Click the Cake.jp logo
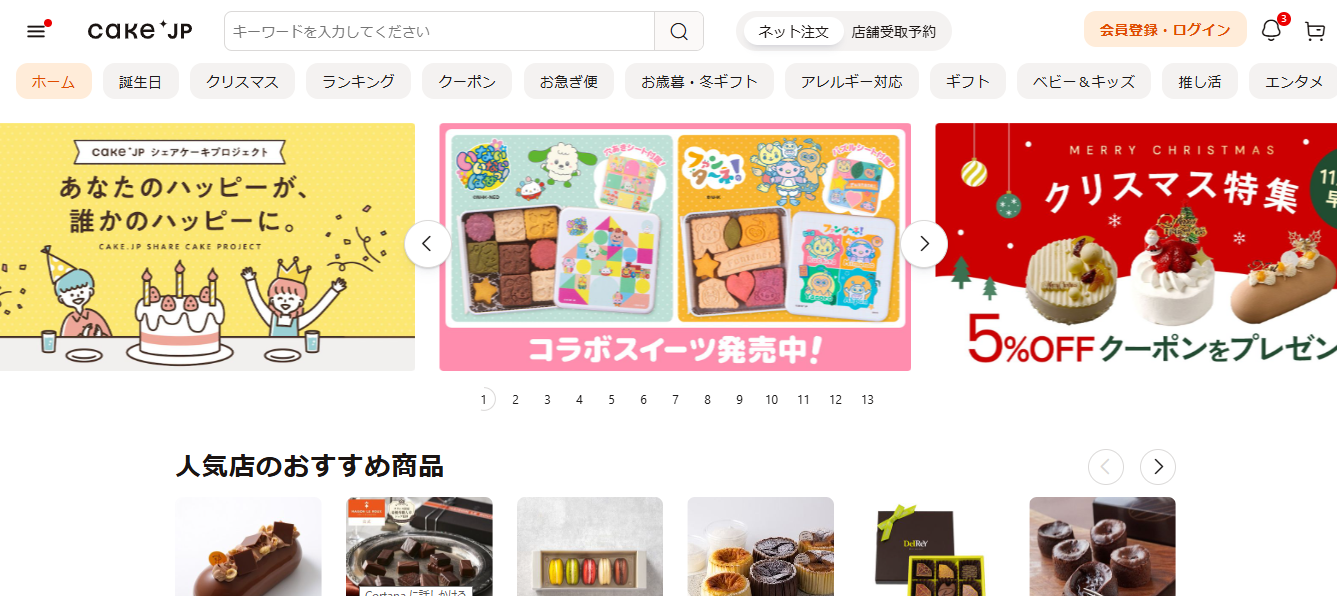The width and height of the screenshot is (1337, 596). [140, 31]
